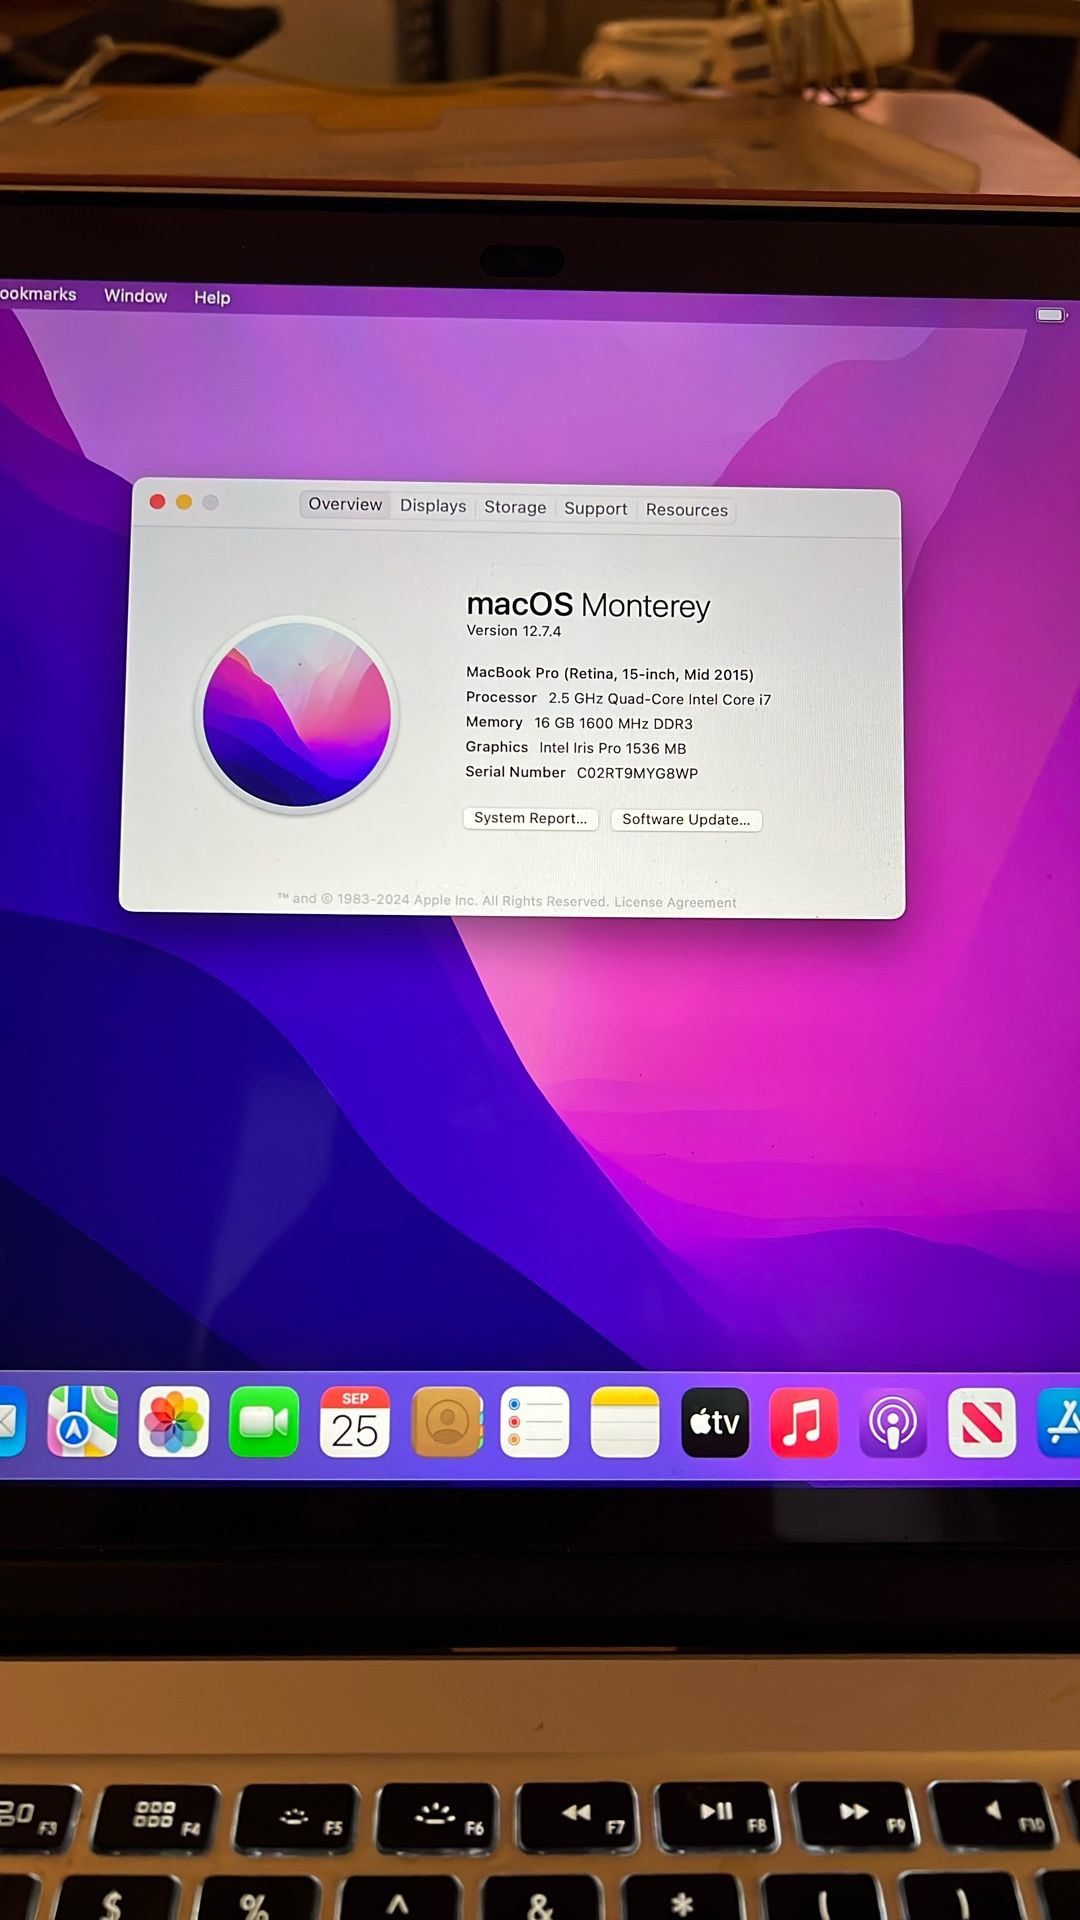Click the Version 12.7.4 text
Screen dimensions: 1080x1920
tap(514, 630)
